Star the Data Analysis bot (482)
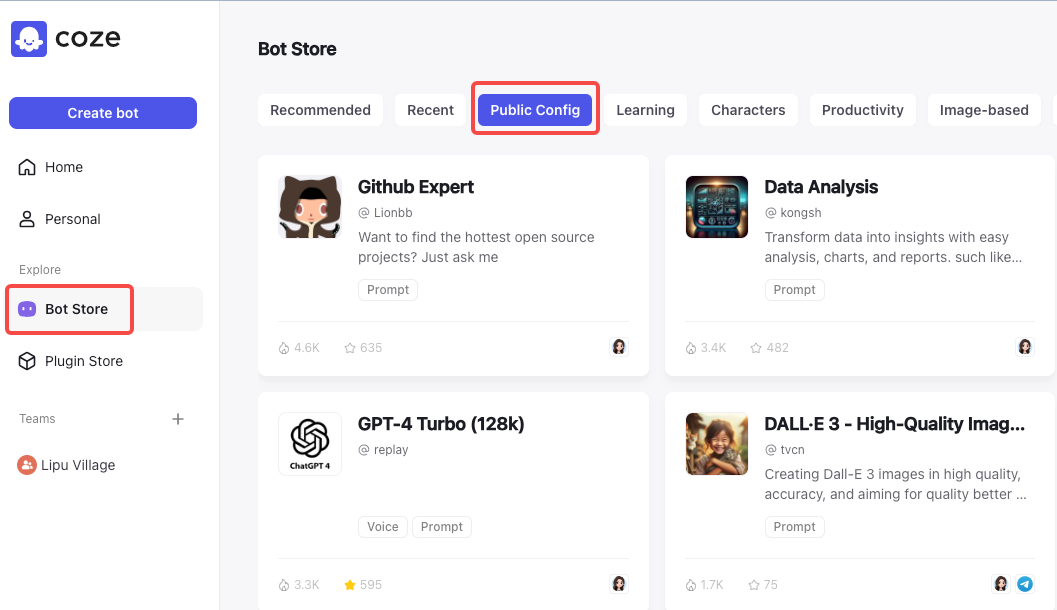The width and height of the screenshot is (1057, 610). click(756, 348)
